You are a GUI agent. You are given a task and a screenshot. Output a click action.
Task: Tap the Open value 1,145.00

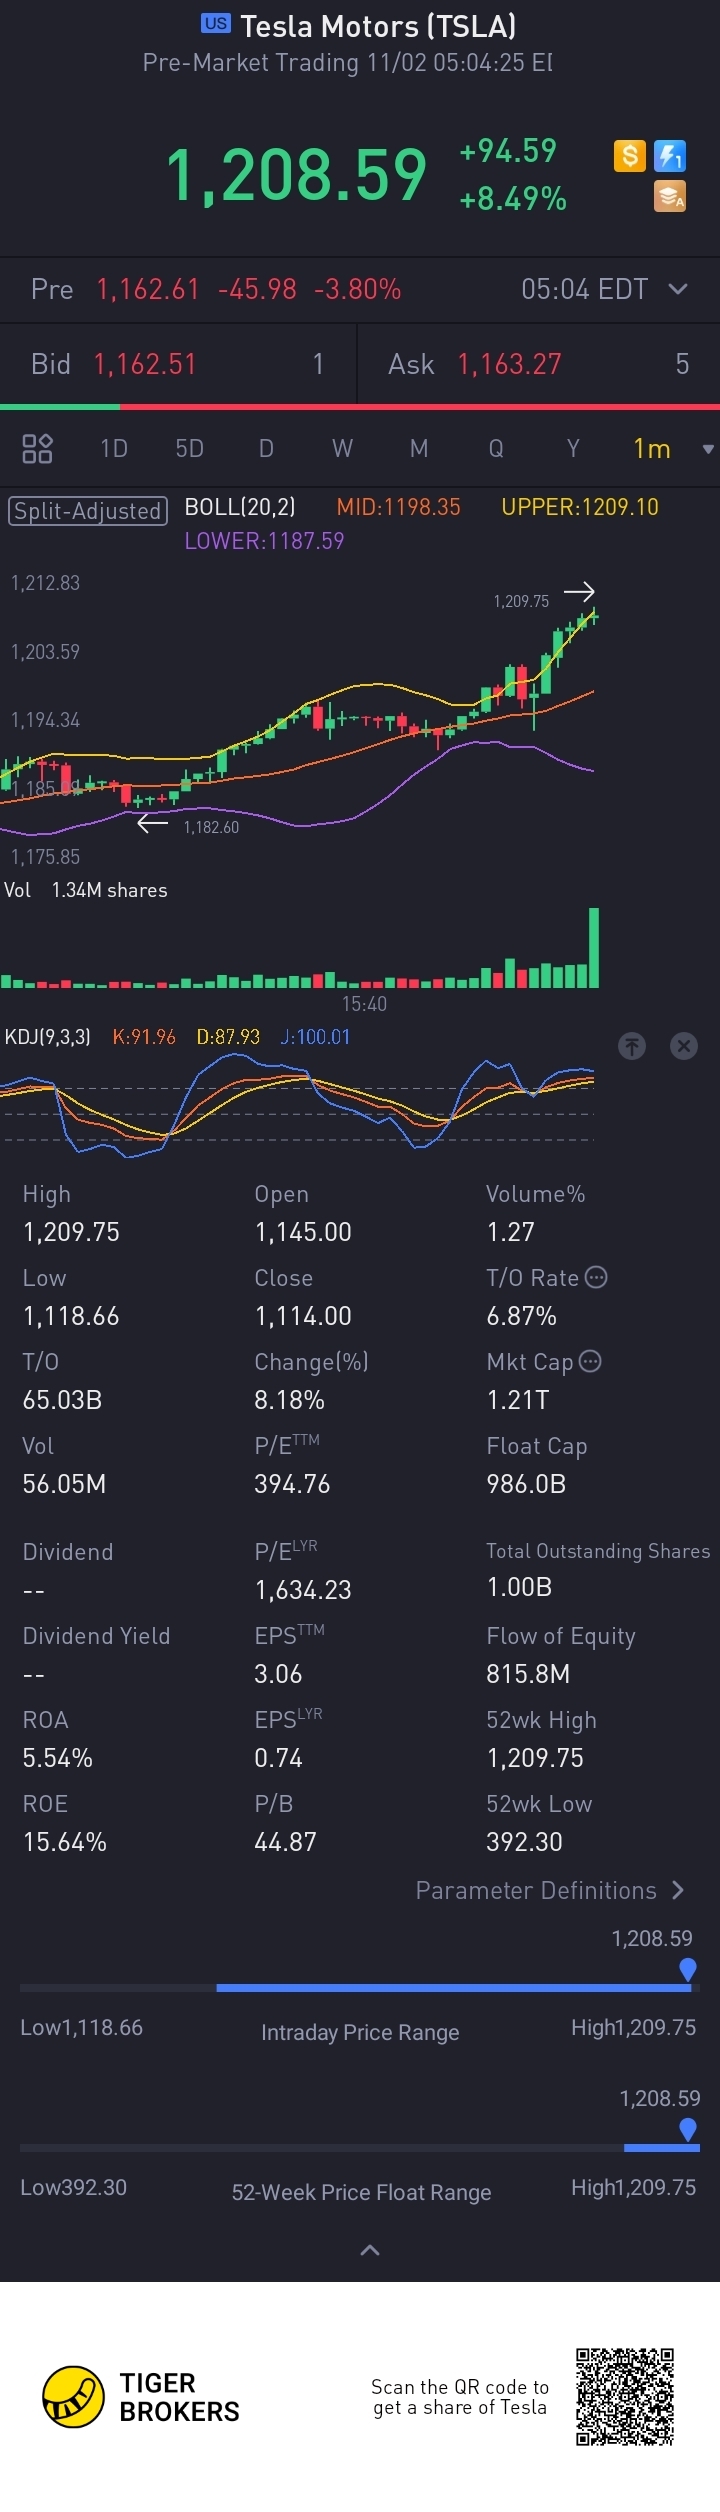coord(303,1232)
